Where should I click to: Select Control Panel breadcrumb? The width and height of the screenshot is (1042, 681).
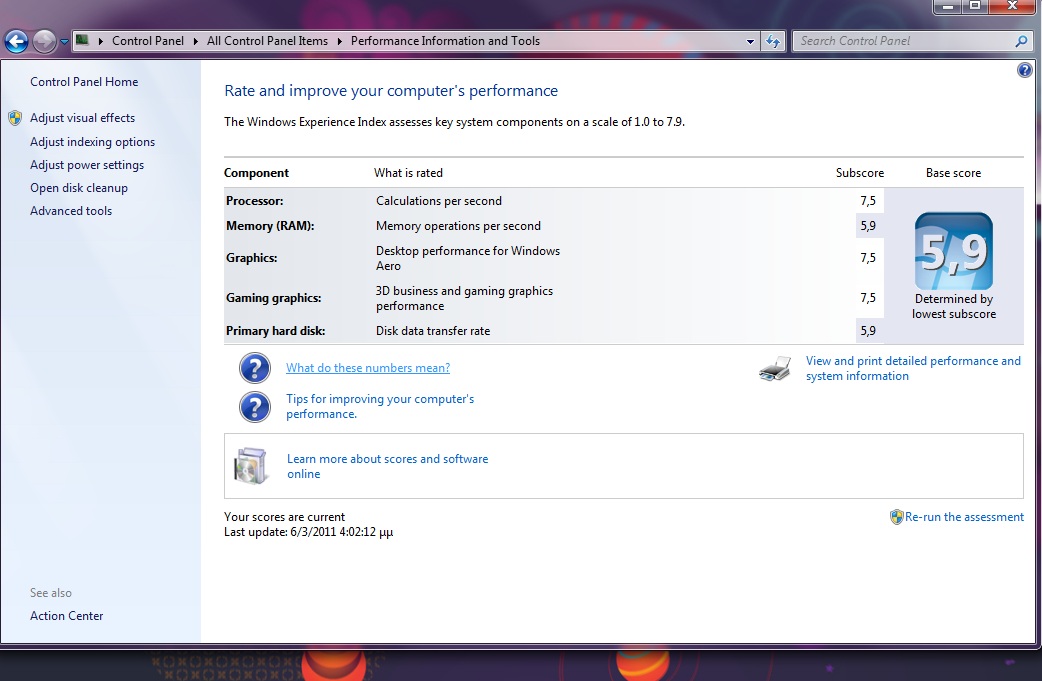(148, 41)
